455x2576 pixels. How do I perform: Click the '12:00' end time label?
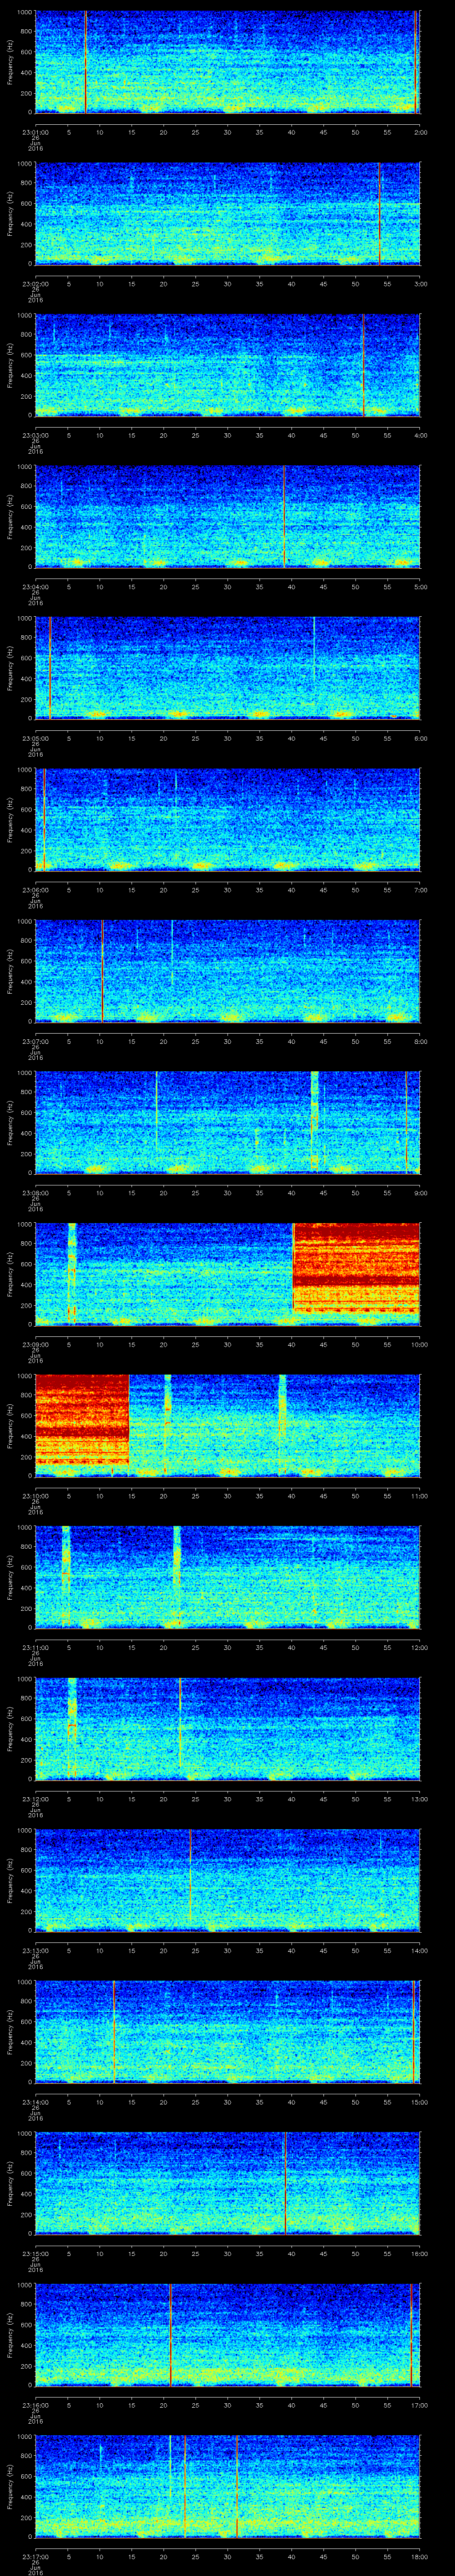[419, 1647]
